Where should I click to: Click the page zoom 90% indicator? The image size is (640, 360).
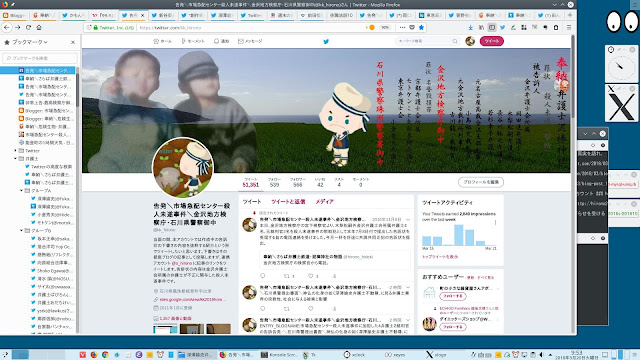click(384, 27)
